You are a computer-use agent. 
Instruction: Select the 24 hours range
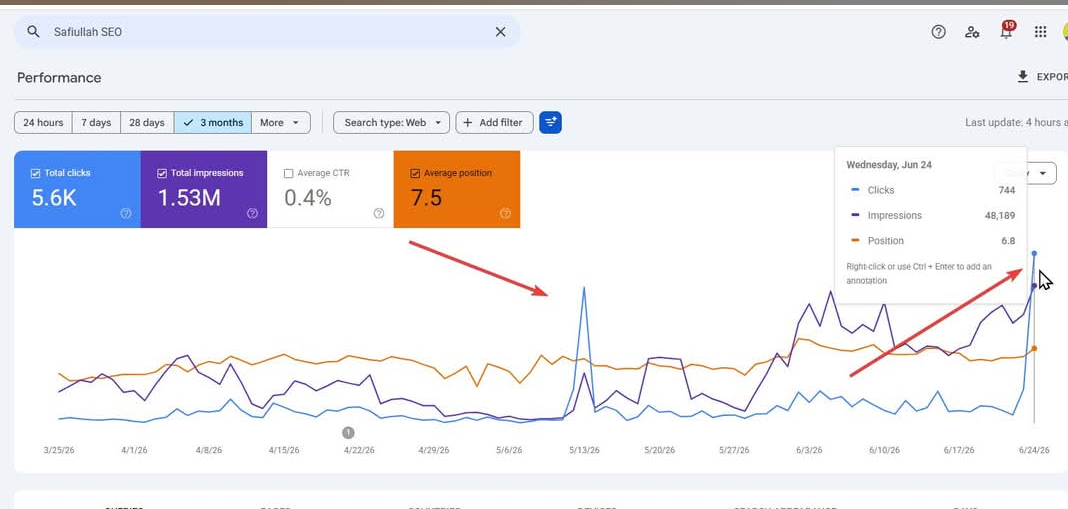click(43, 123)
